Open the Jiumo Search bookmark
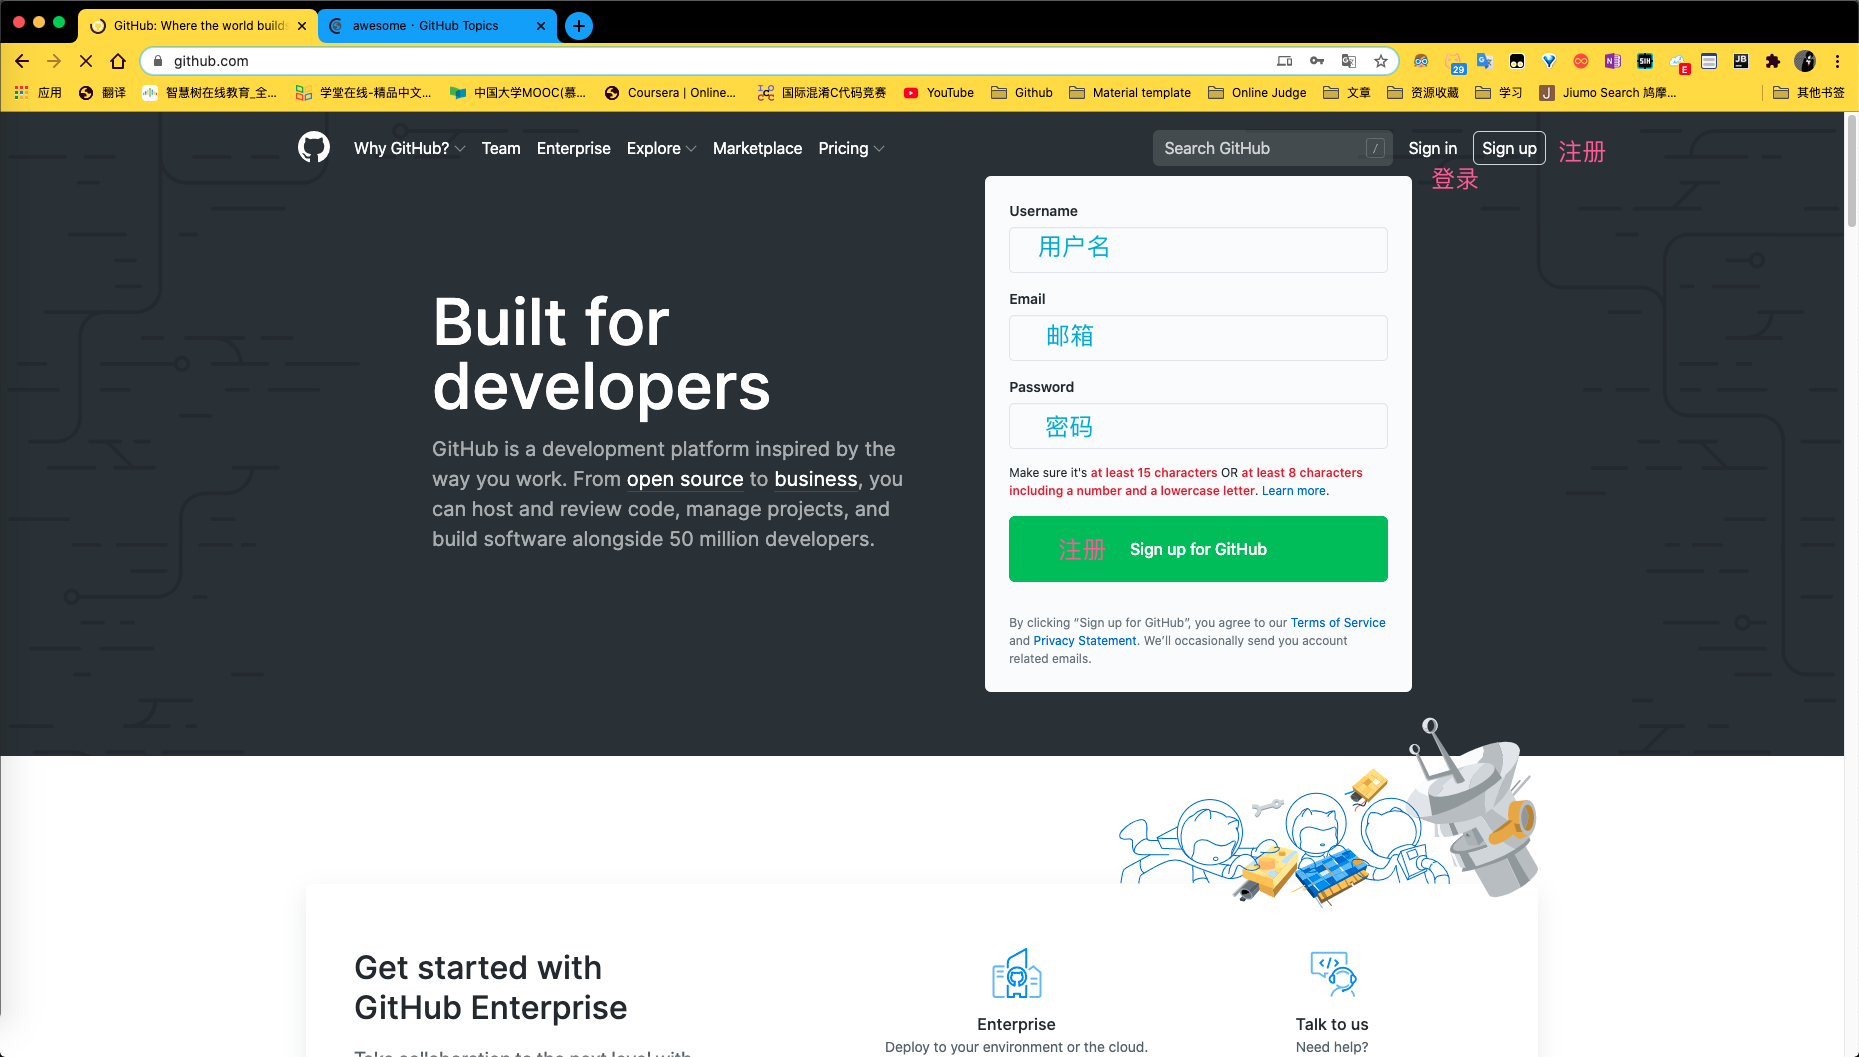The width and height of the screenshot is (1859, 1057). (1608, 92)
